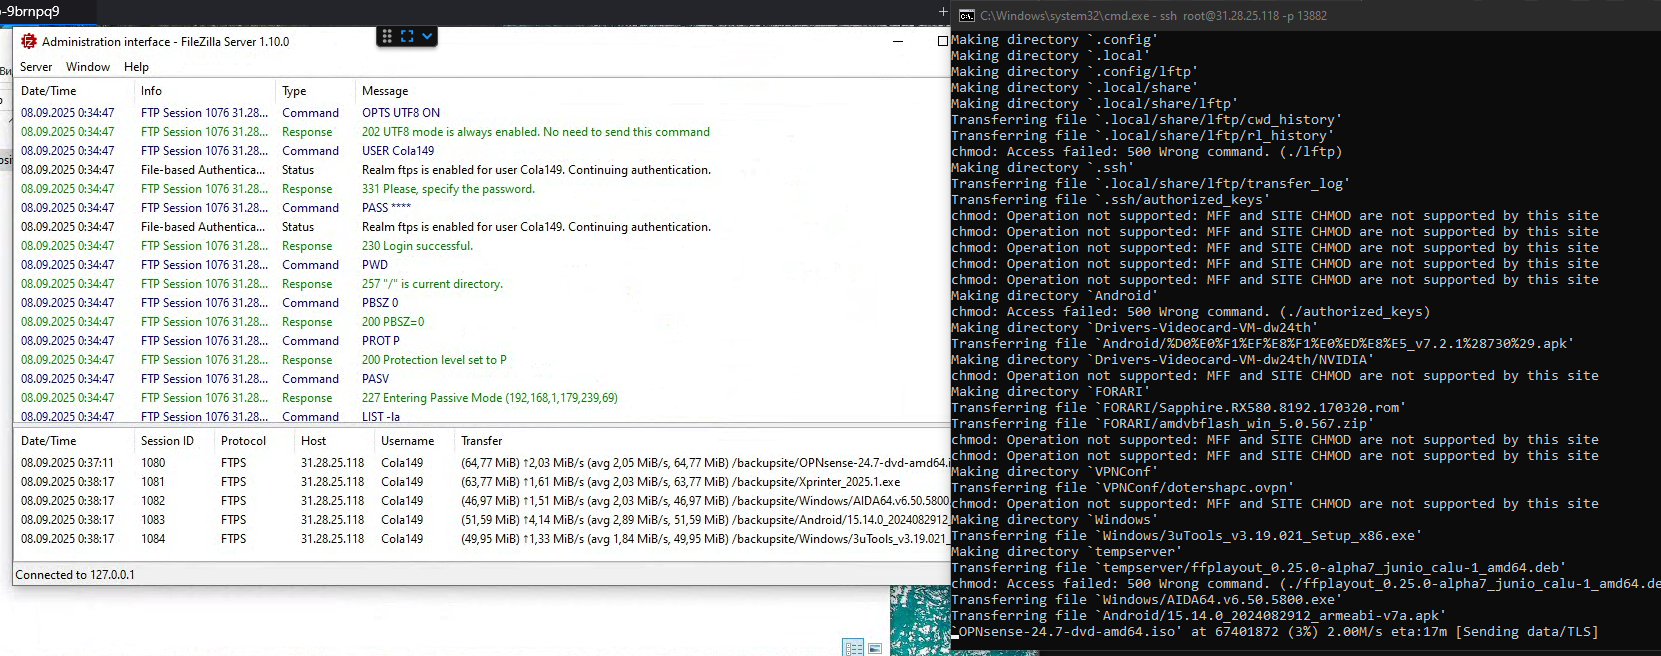This screenshot has height=656, width=1661.
Task: Minimize the FileZilla Server window
Action: tap(898, 41)
